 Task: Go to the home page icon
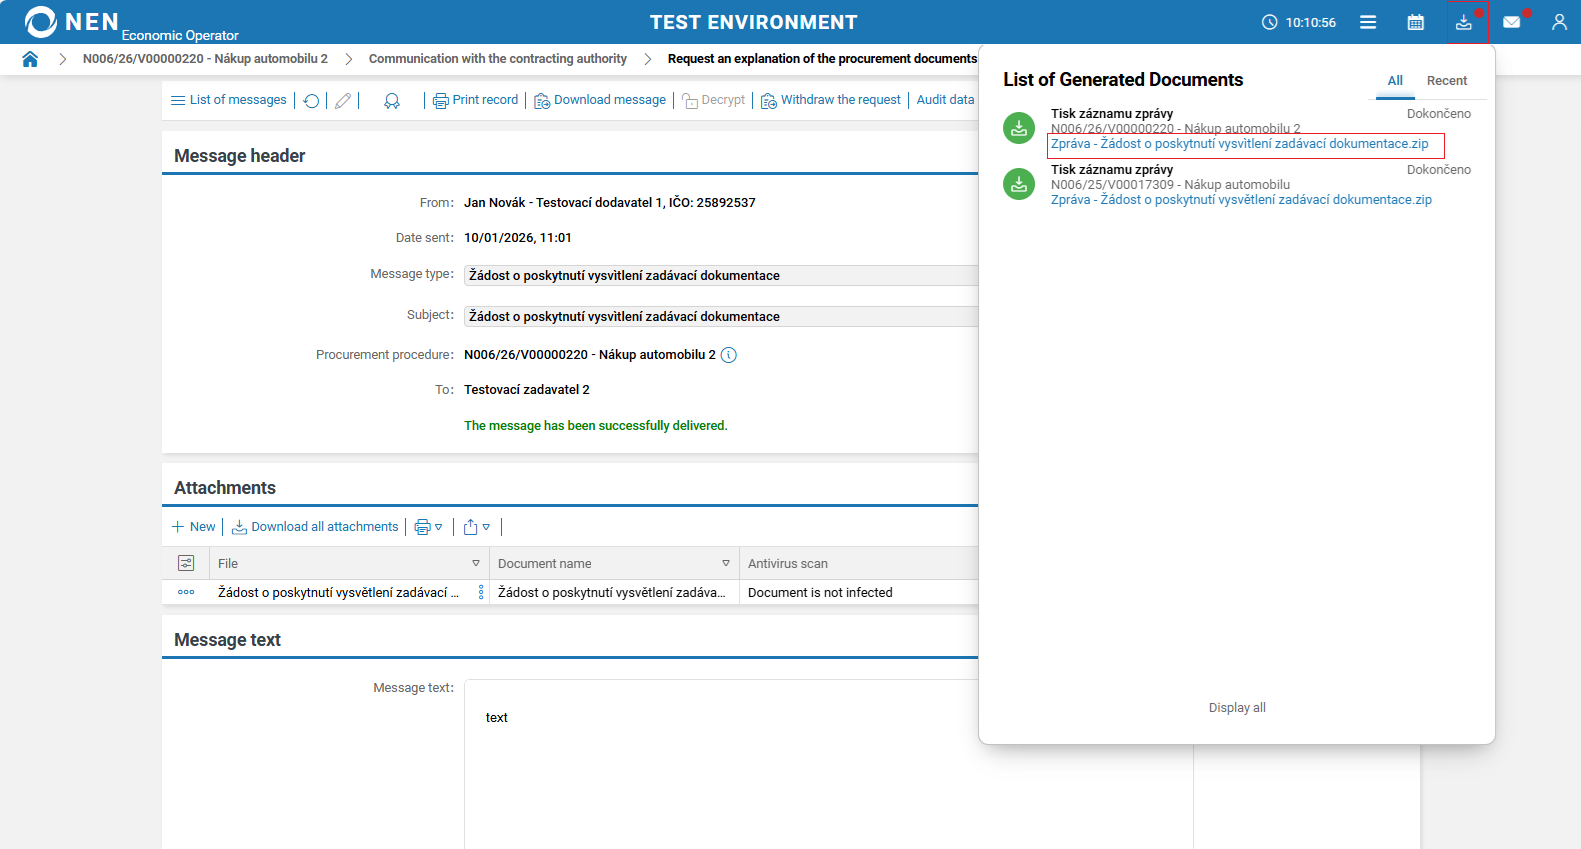(30, 59)
